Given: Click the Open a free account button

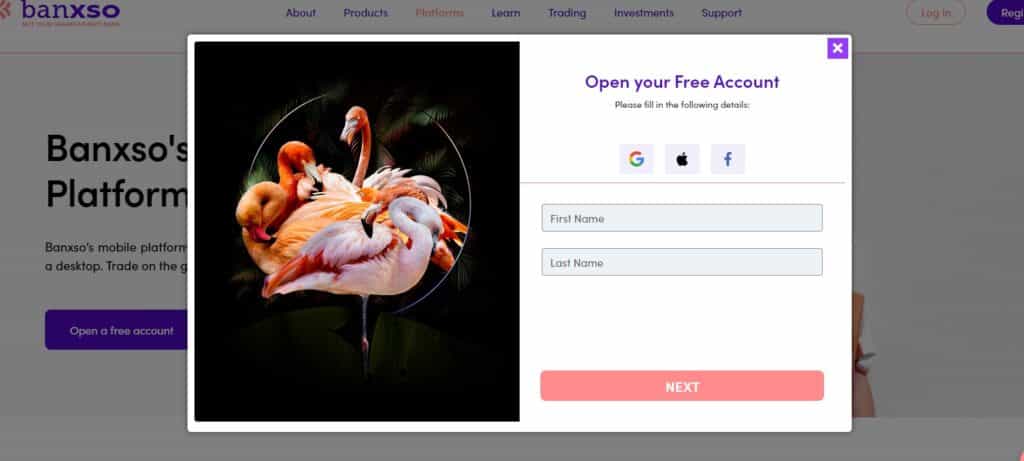Looking at the screenshot, I should coord(116,330).
